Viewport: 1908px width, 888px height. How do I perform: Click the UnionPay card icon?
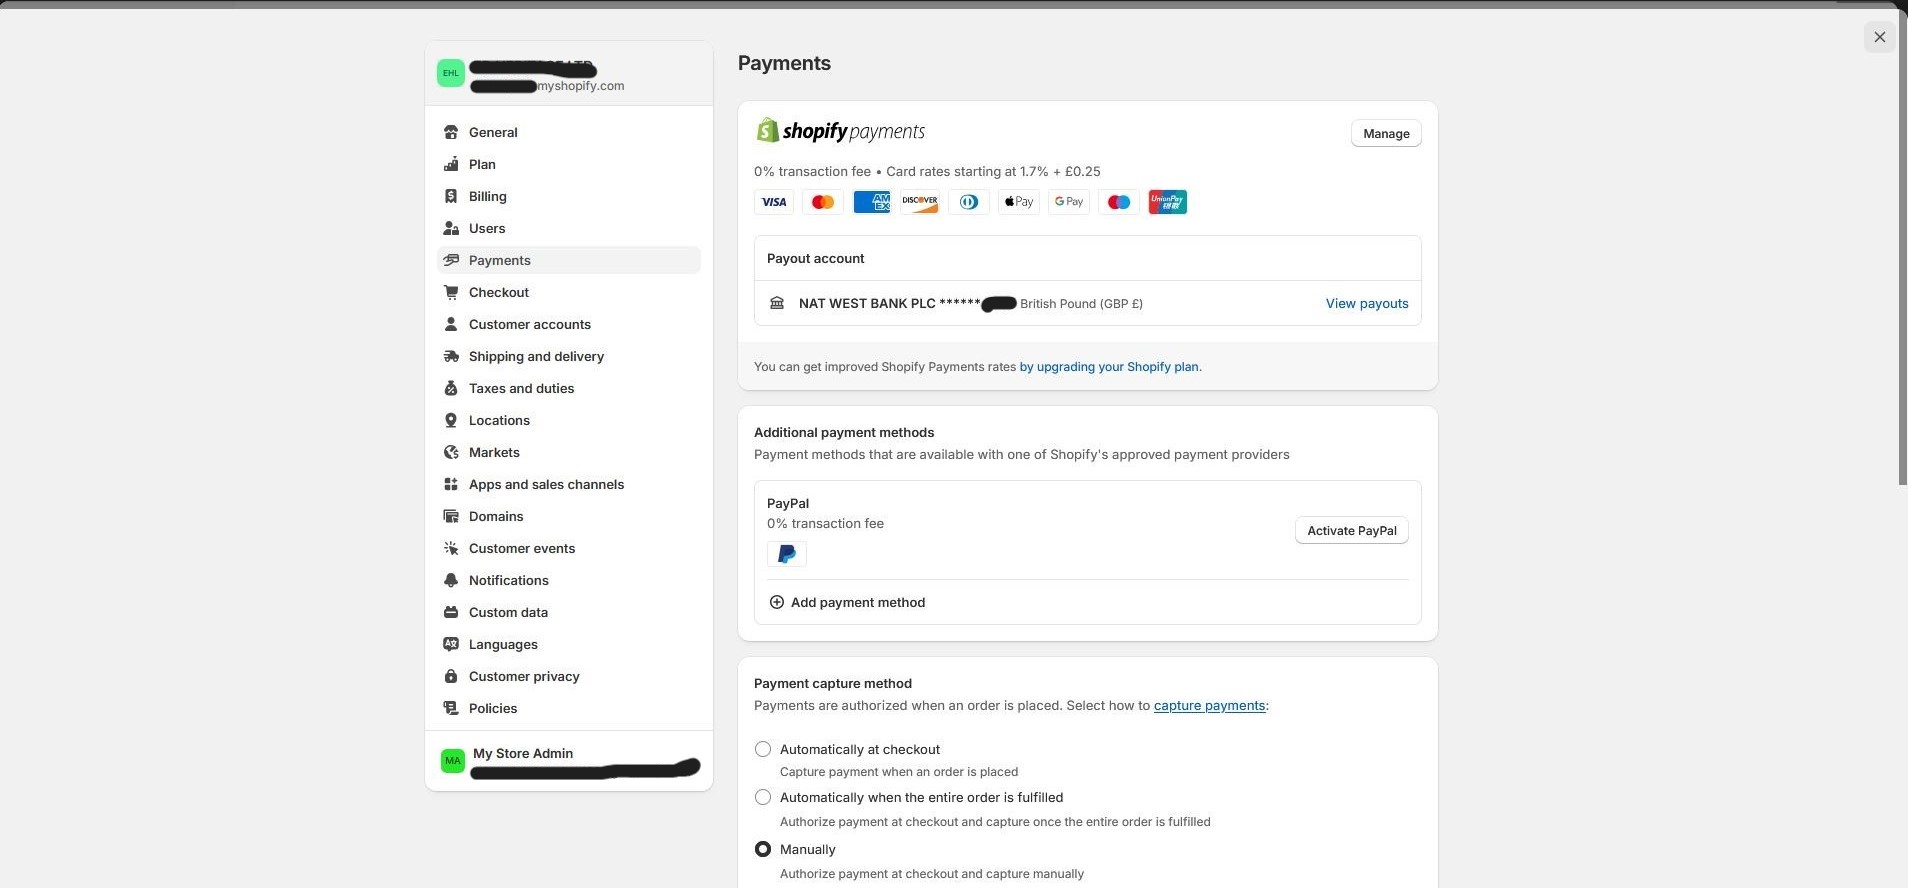1168,202
